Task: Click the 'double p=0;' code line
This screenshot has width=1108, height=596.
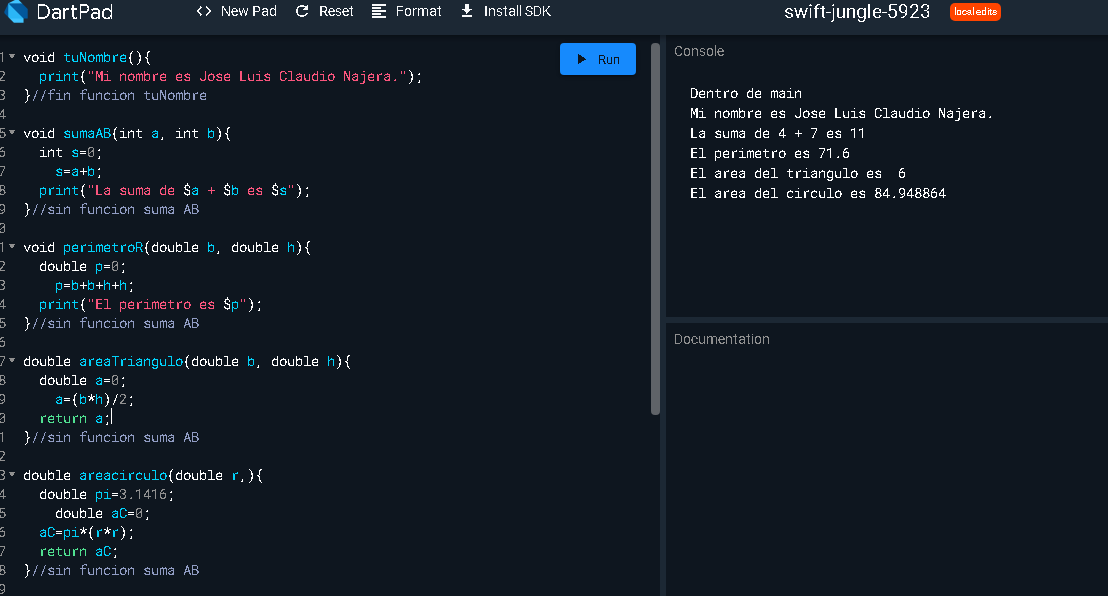Action: click(83, 267)
